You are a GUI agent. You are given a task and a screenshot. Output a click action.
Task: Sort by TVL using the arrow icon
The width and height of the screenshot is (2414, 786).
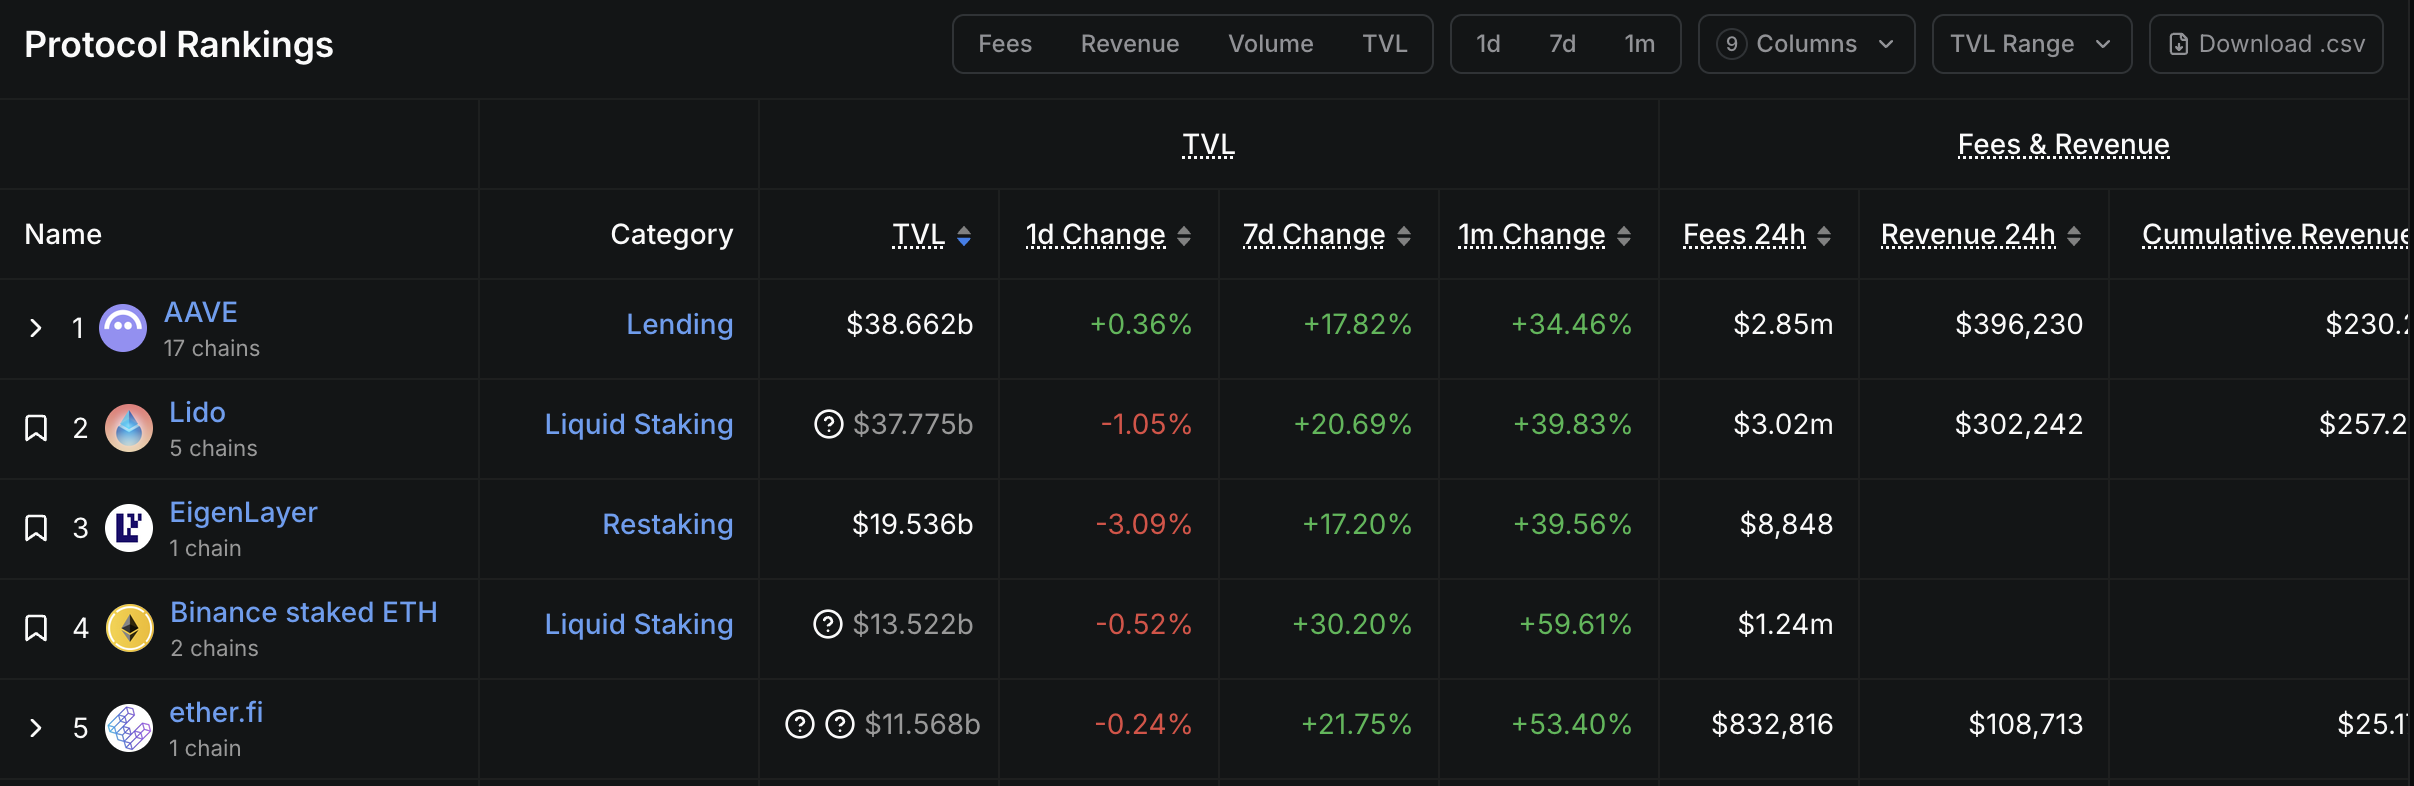(964, 235)
